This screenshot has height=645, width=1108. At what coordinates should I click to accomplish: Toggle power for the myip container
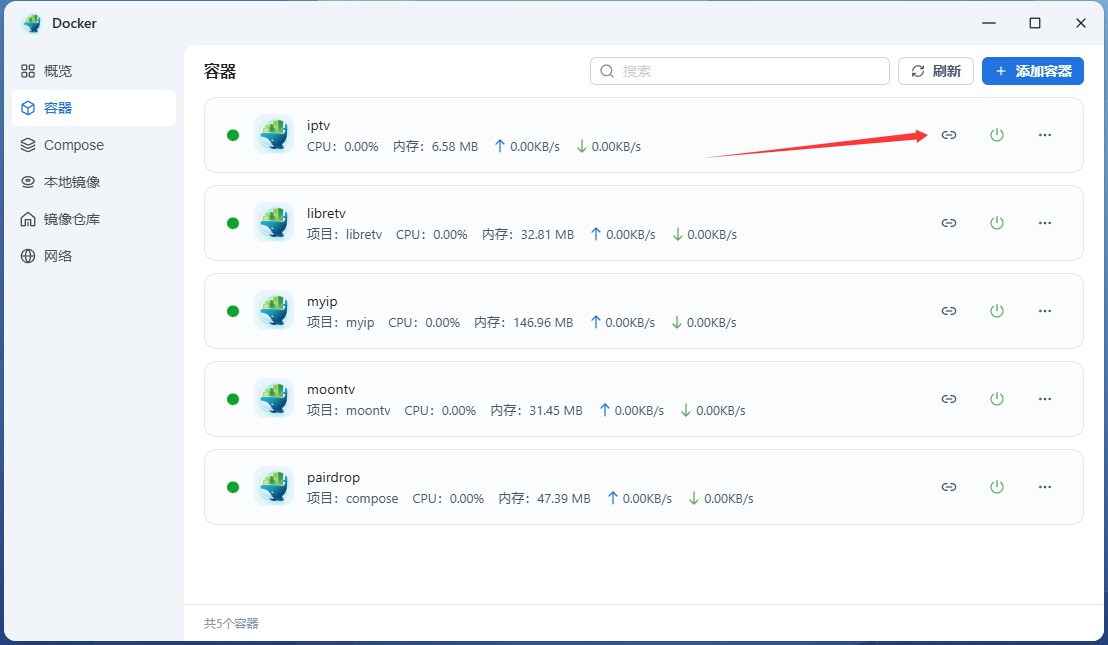996,311
